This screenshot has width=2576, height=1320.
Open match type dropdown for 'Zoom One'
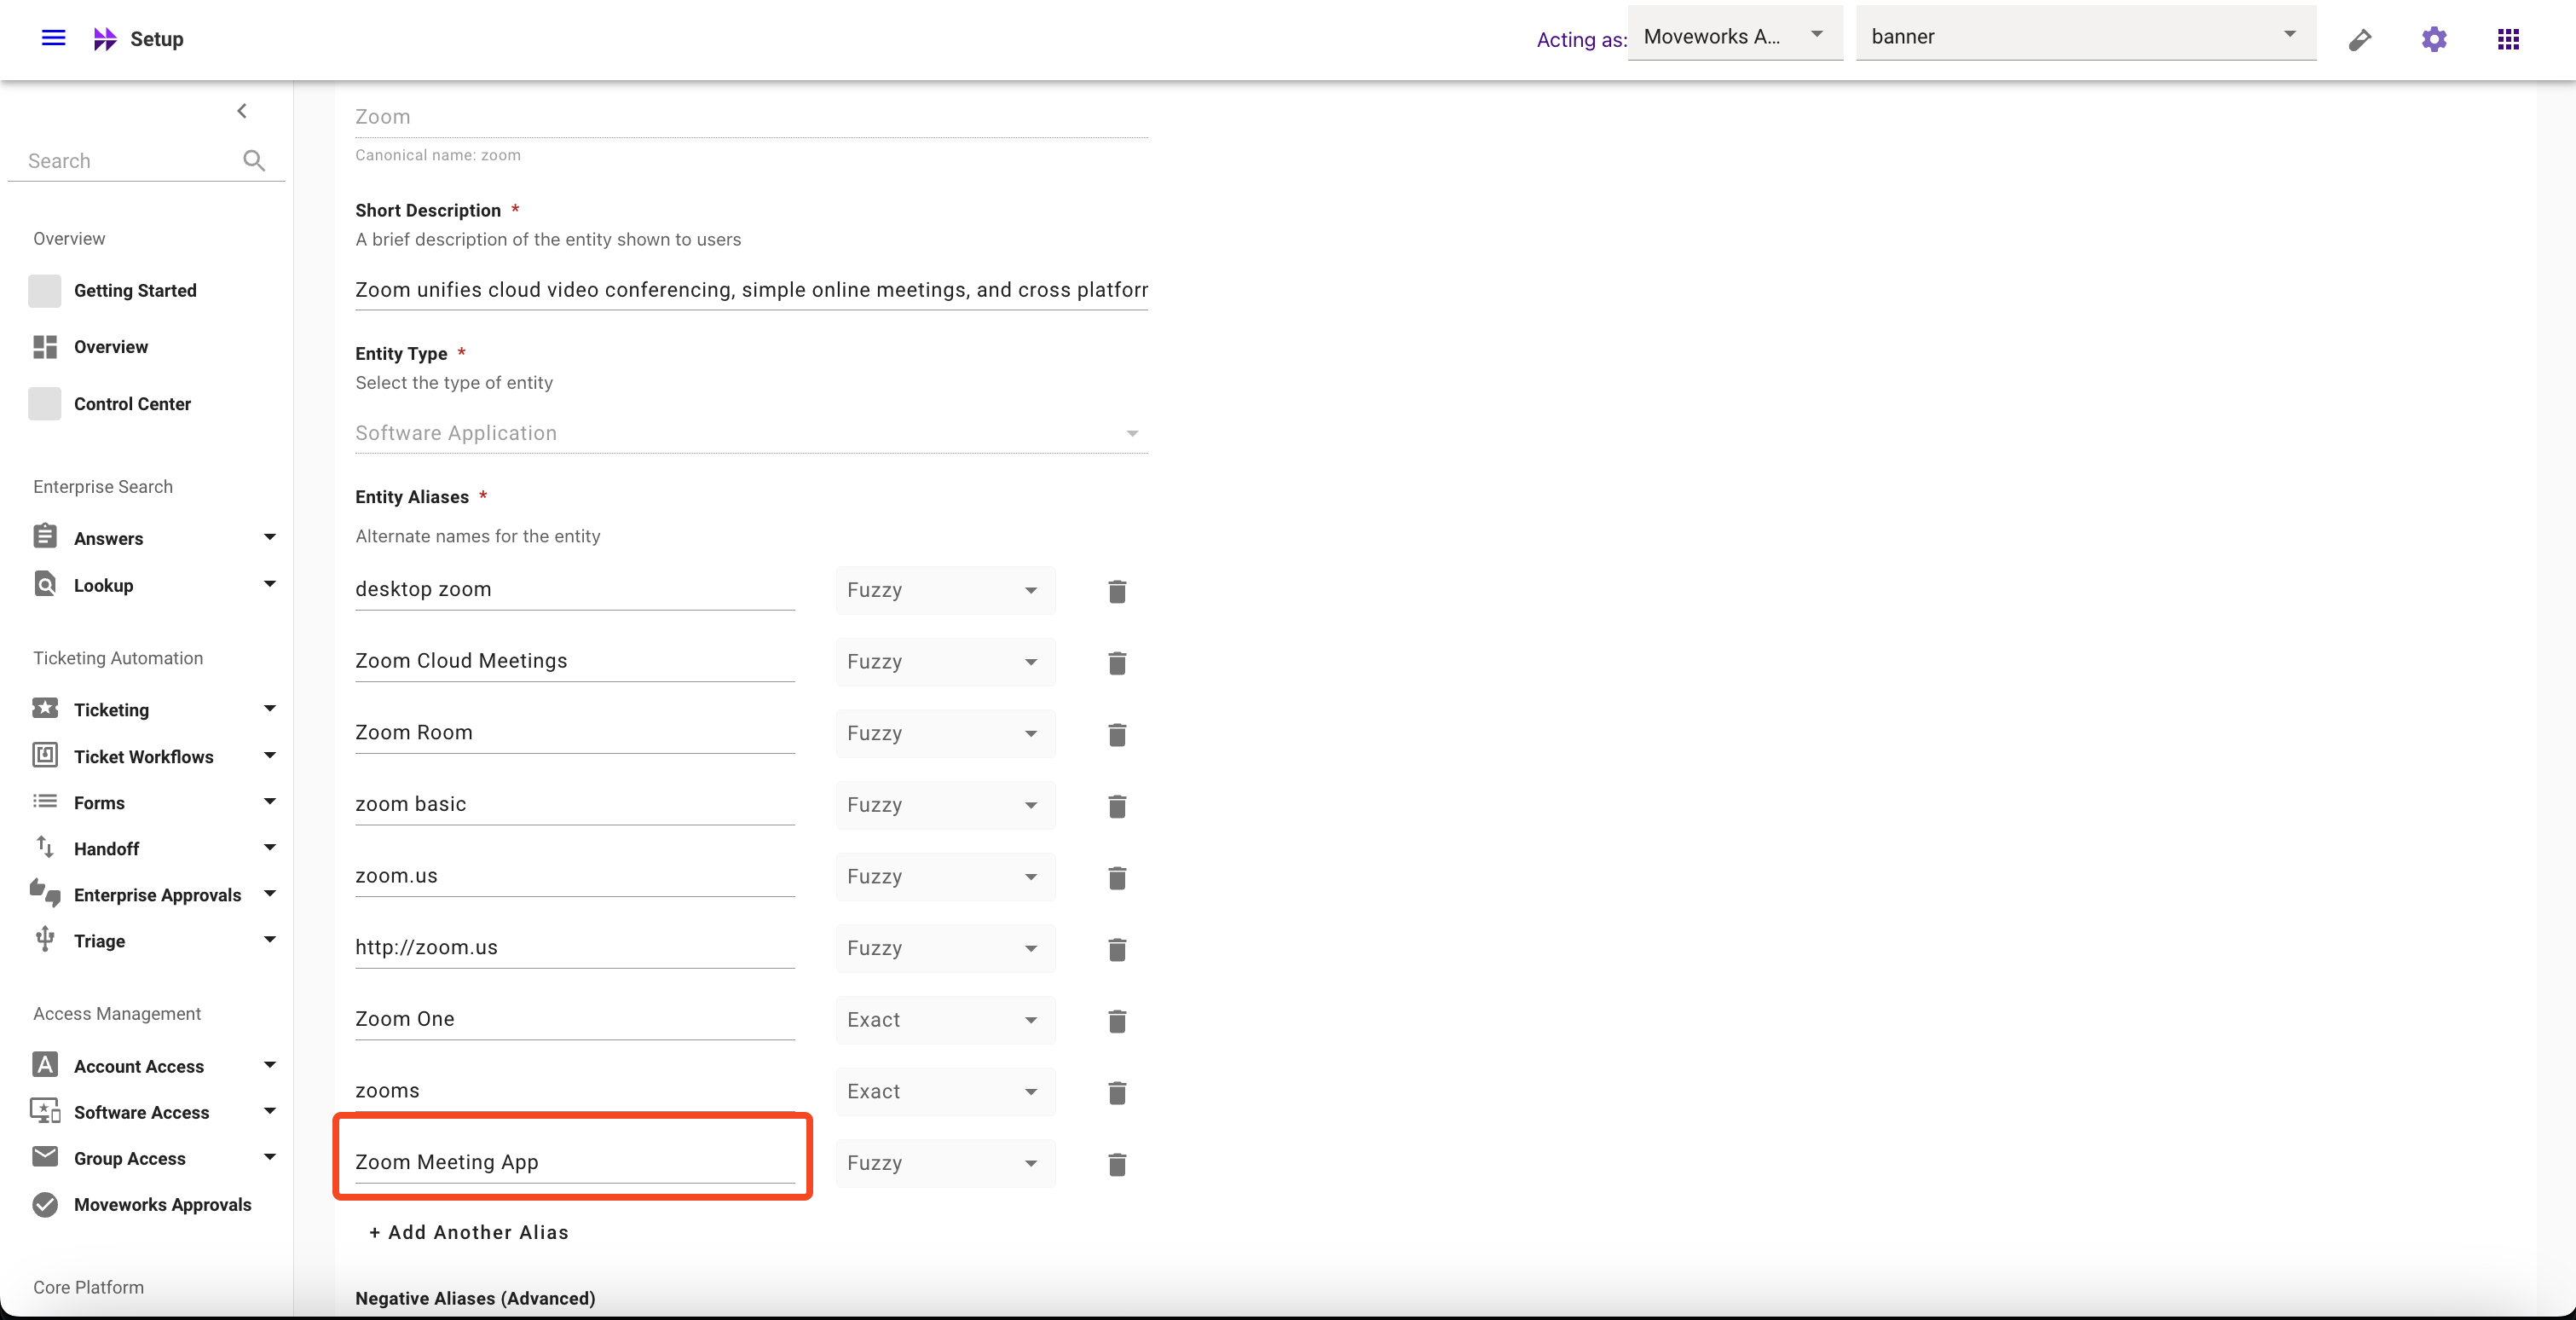click(944, 1020)
